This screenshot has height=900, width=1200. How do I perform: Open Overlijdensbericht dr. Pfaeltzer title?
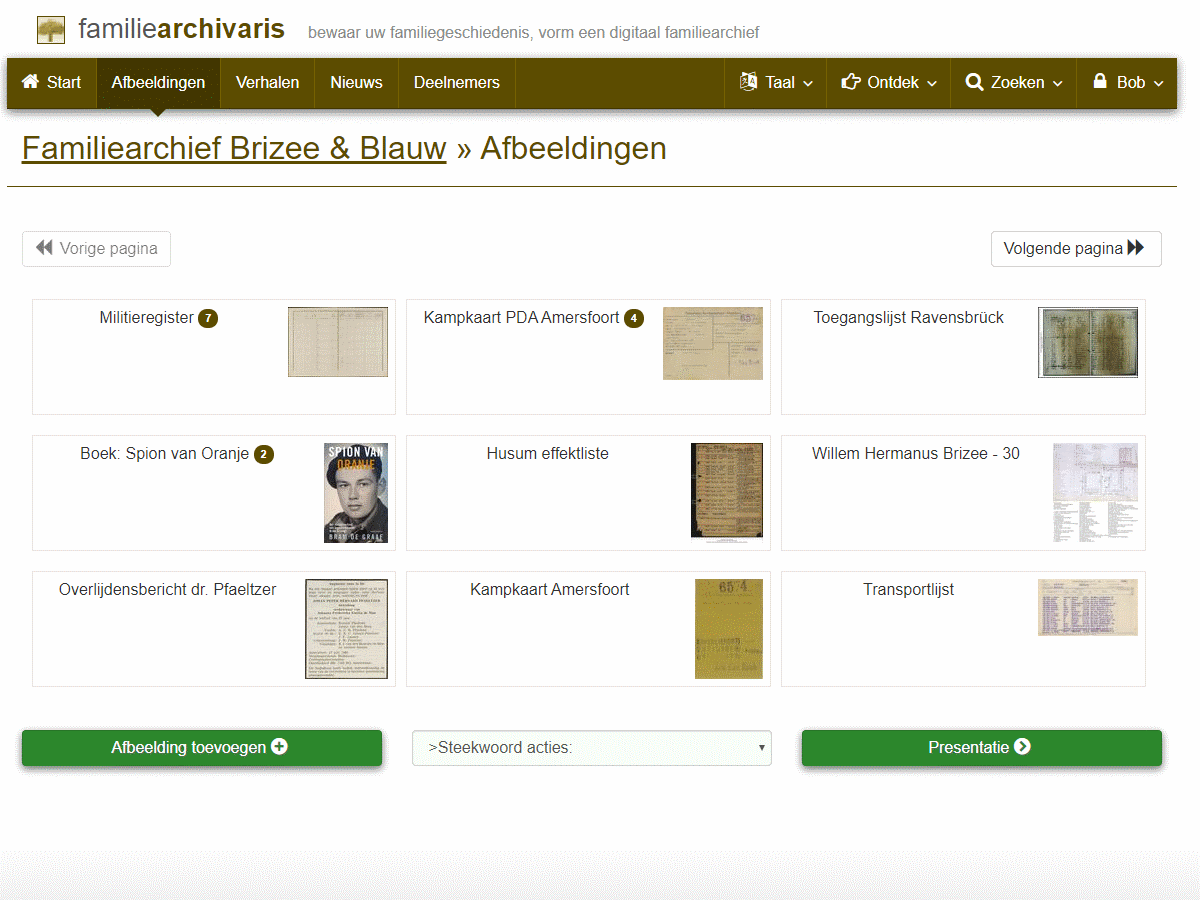(x=167, y=589)
